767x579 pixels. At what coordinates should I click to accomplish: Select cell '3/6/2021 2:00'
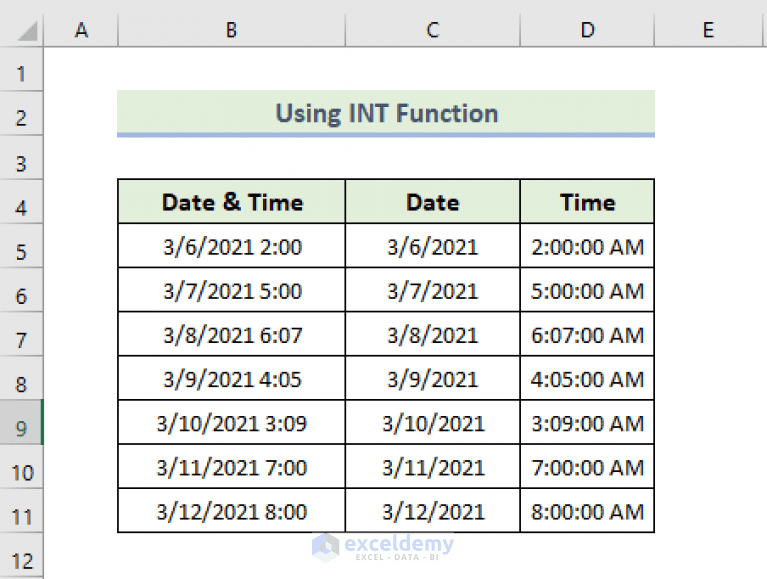[x=232, y=246]
